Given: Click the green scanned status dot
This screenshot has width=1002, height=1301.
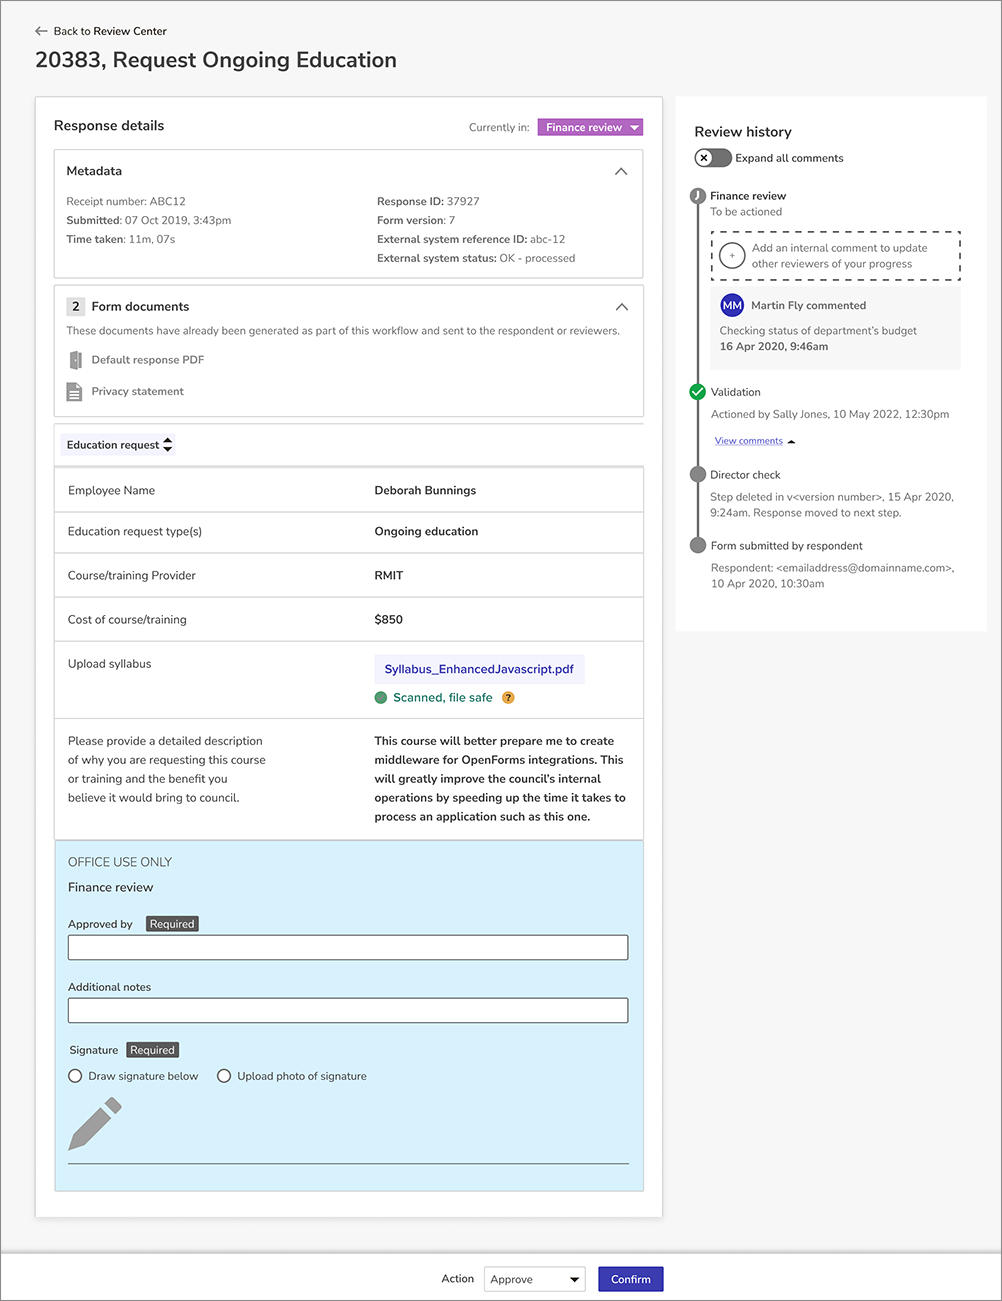Looking at the screenshot, I should [x=381, y=698].
